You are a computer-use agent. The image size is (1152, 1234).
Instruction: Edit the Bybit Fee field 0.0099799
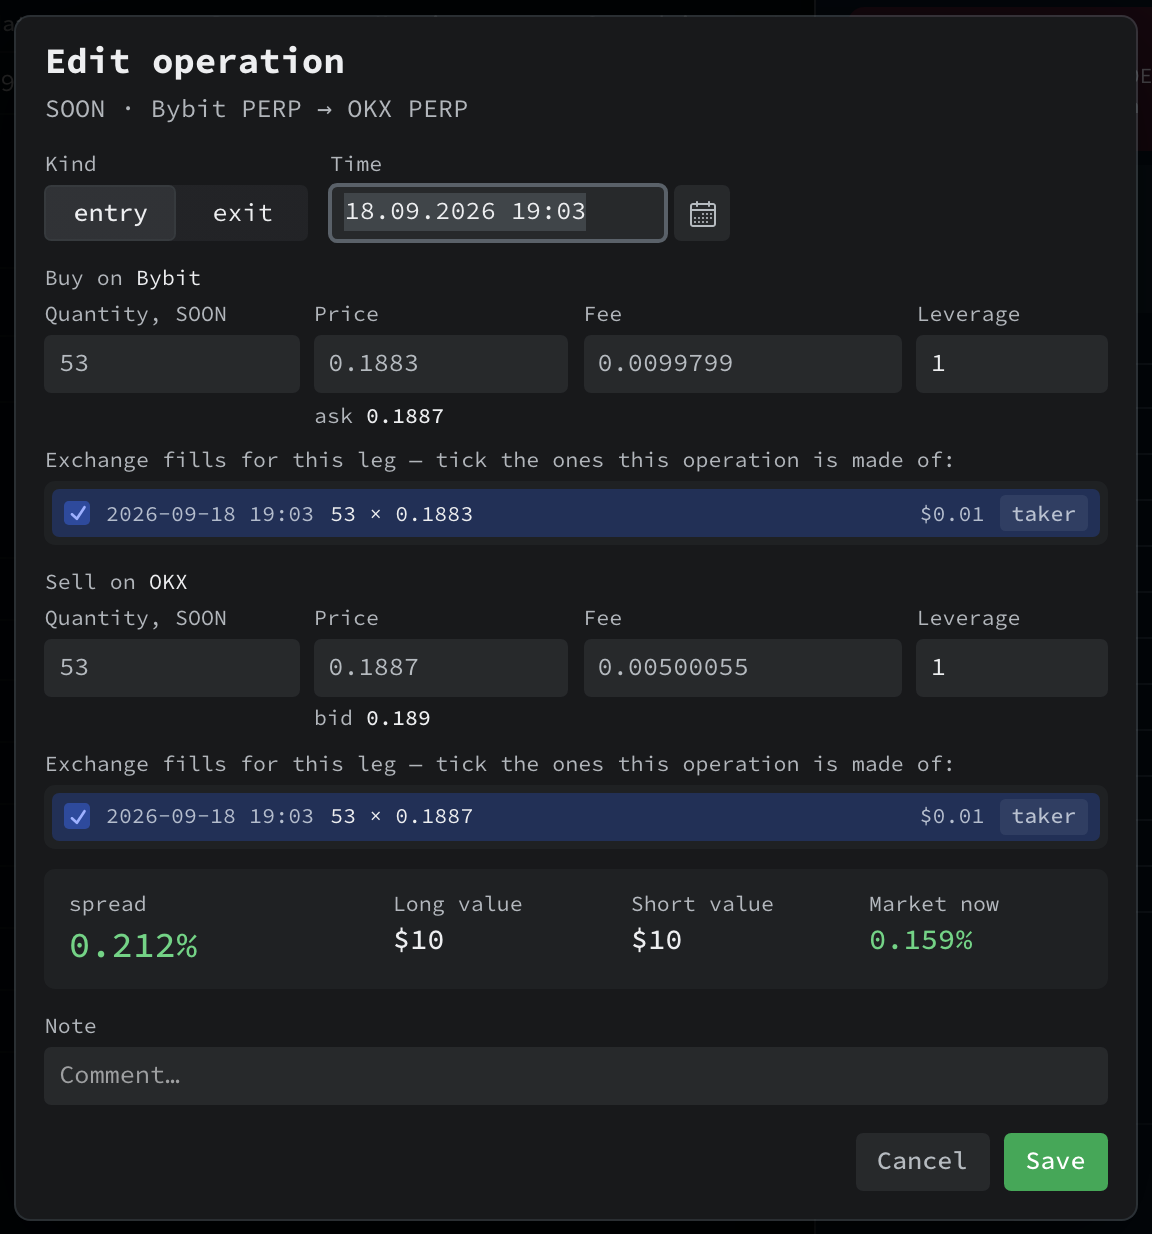[x=743, y=364]
